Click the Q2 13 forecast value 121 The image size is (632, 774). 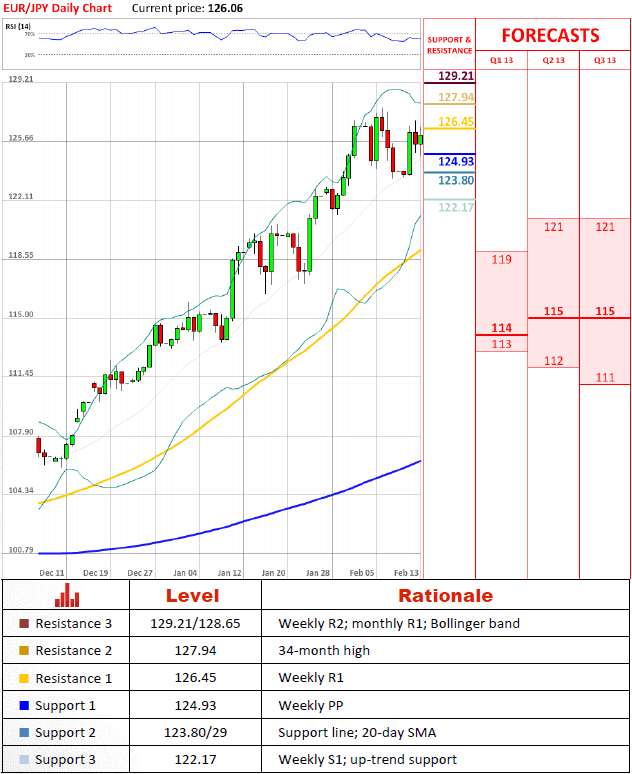[553, 227]
